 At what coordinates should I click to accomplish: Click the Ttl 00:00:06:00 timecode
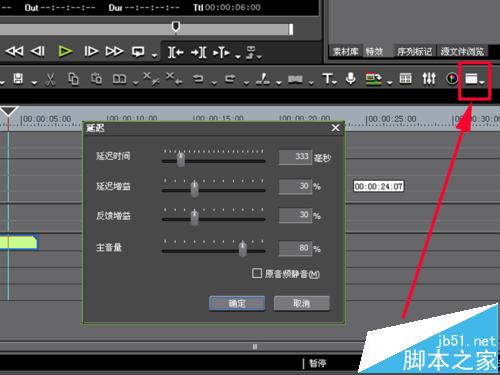point(227,7)
